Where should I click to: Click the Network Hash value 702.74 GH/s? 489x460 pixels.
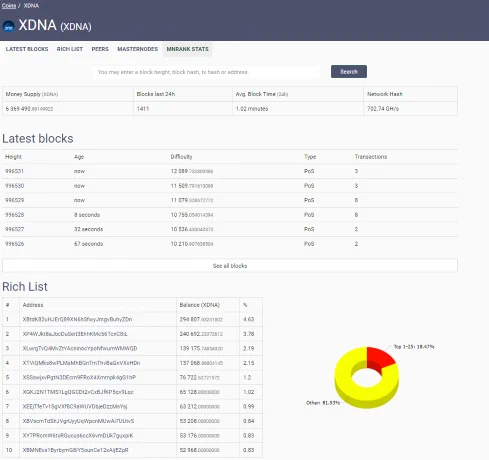pos(383,109)
